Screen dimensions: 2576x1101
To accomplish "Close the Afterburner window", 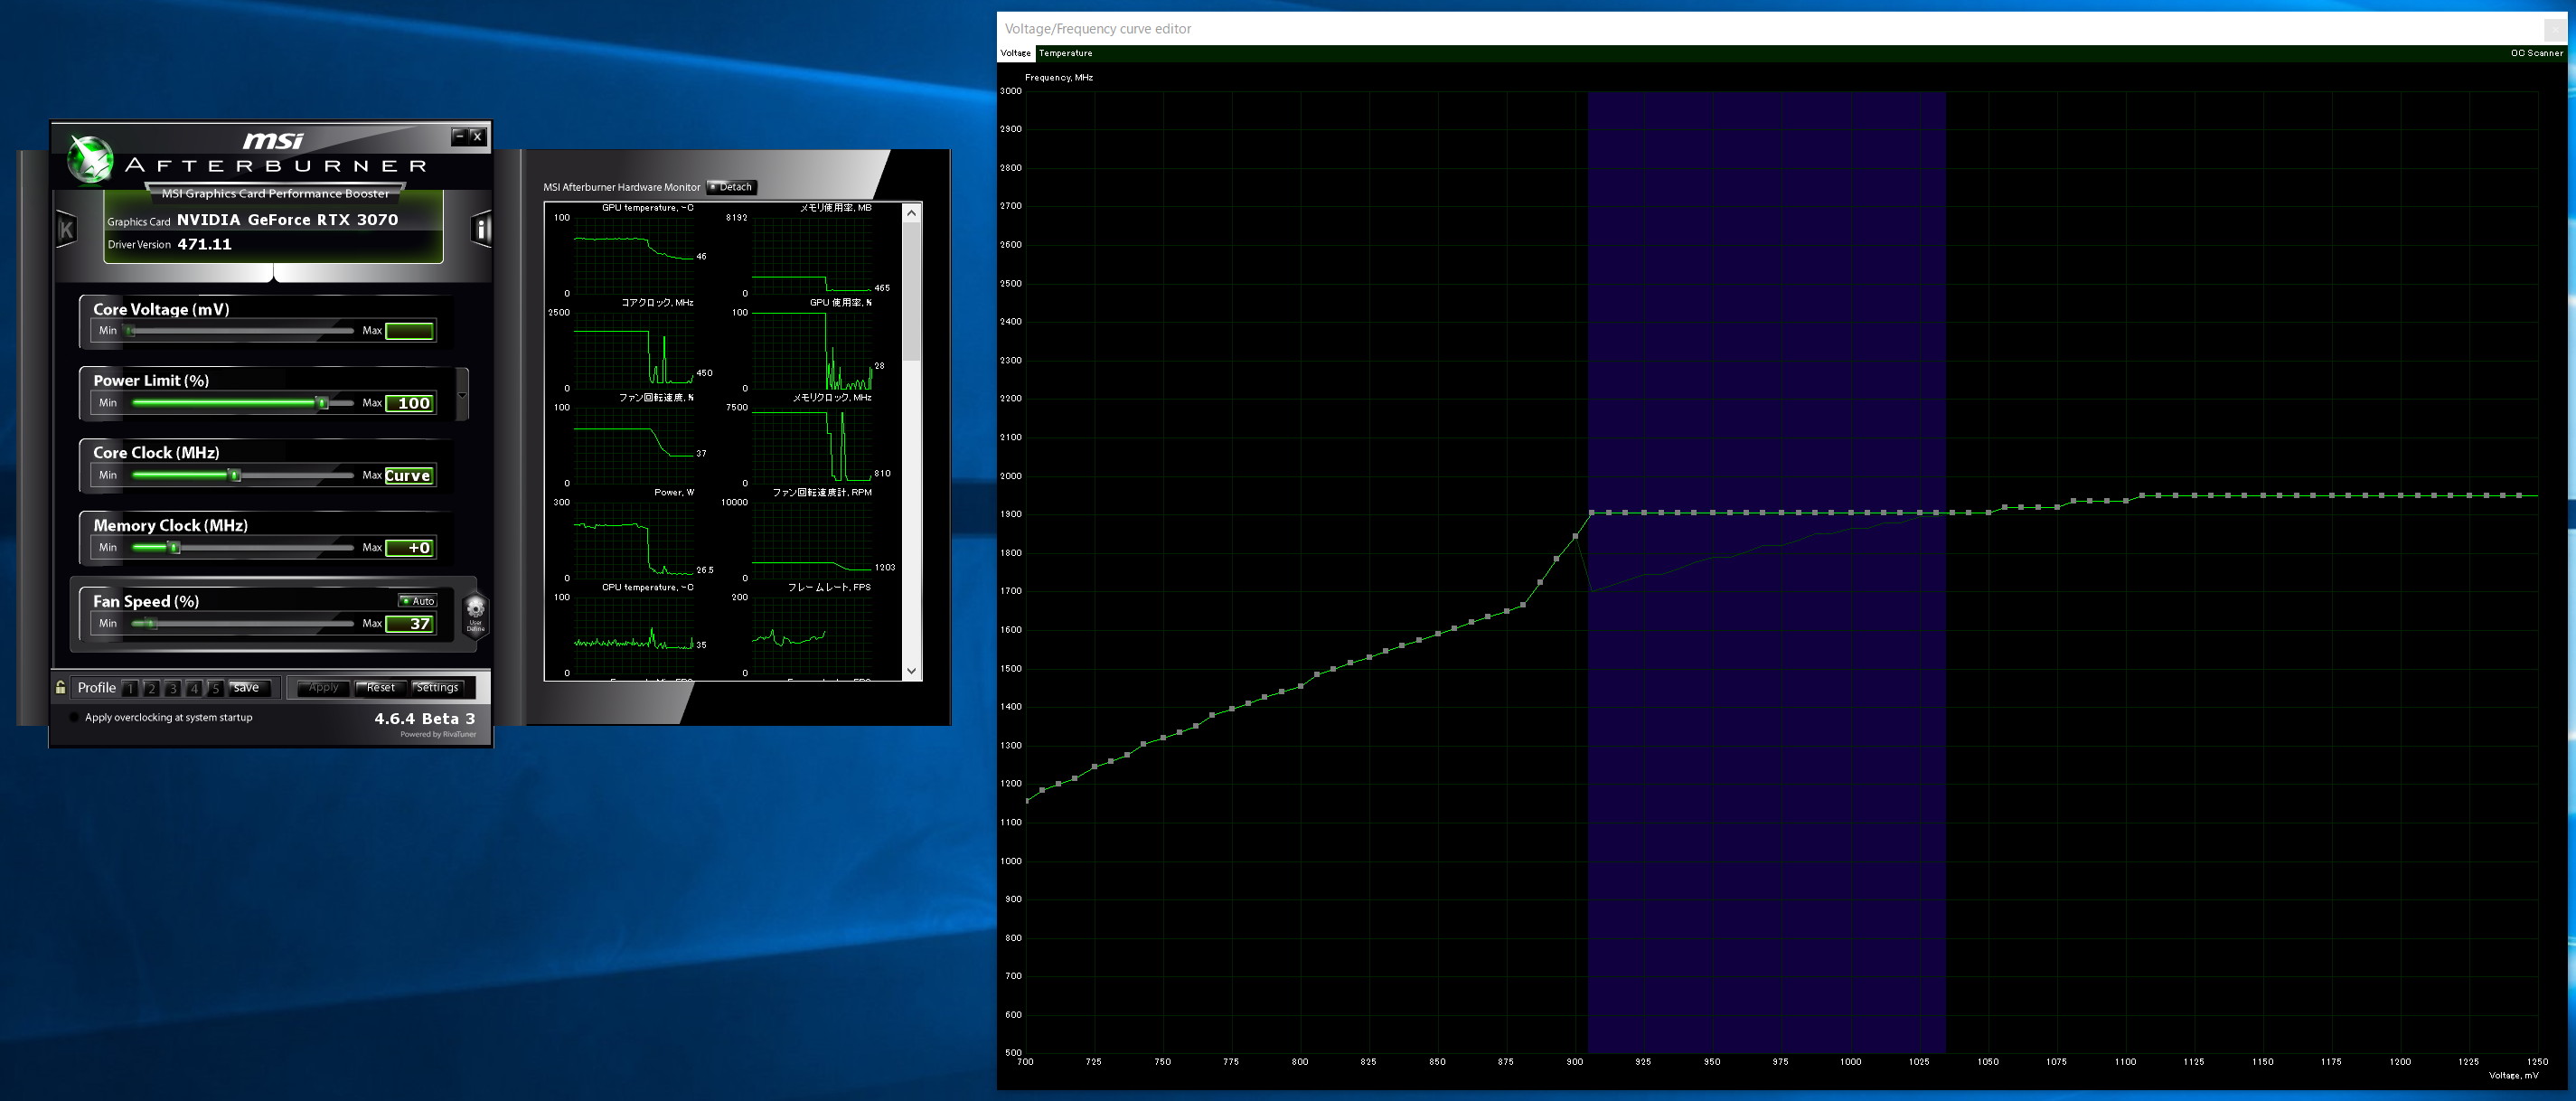I will pos(477,136).
